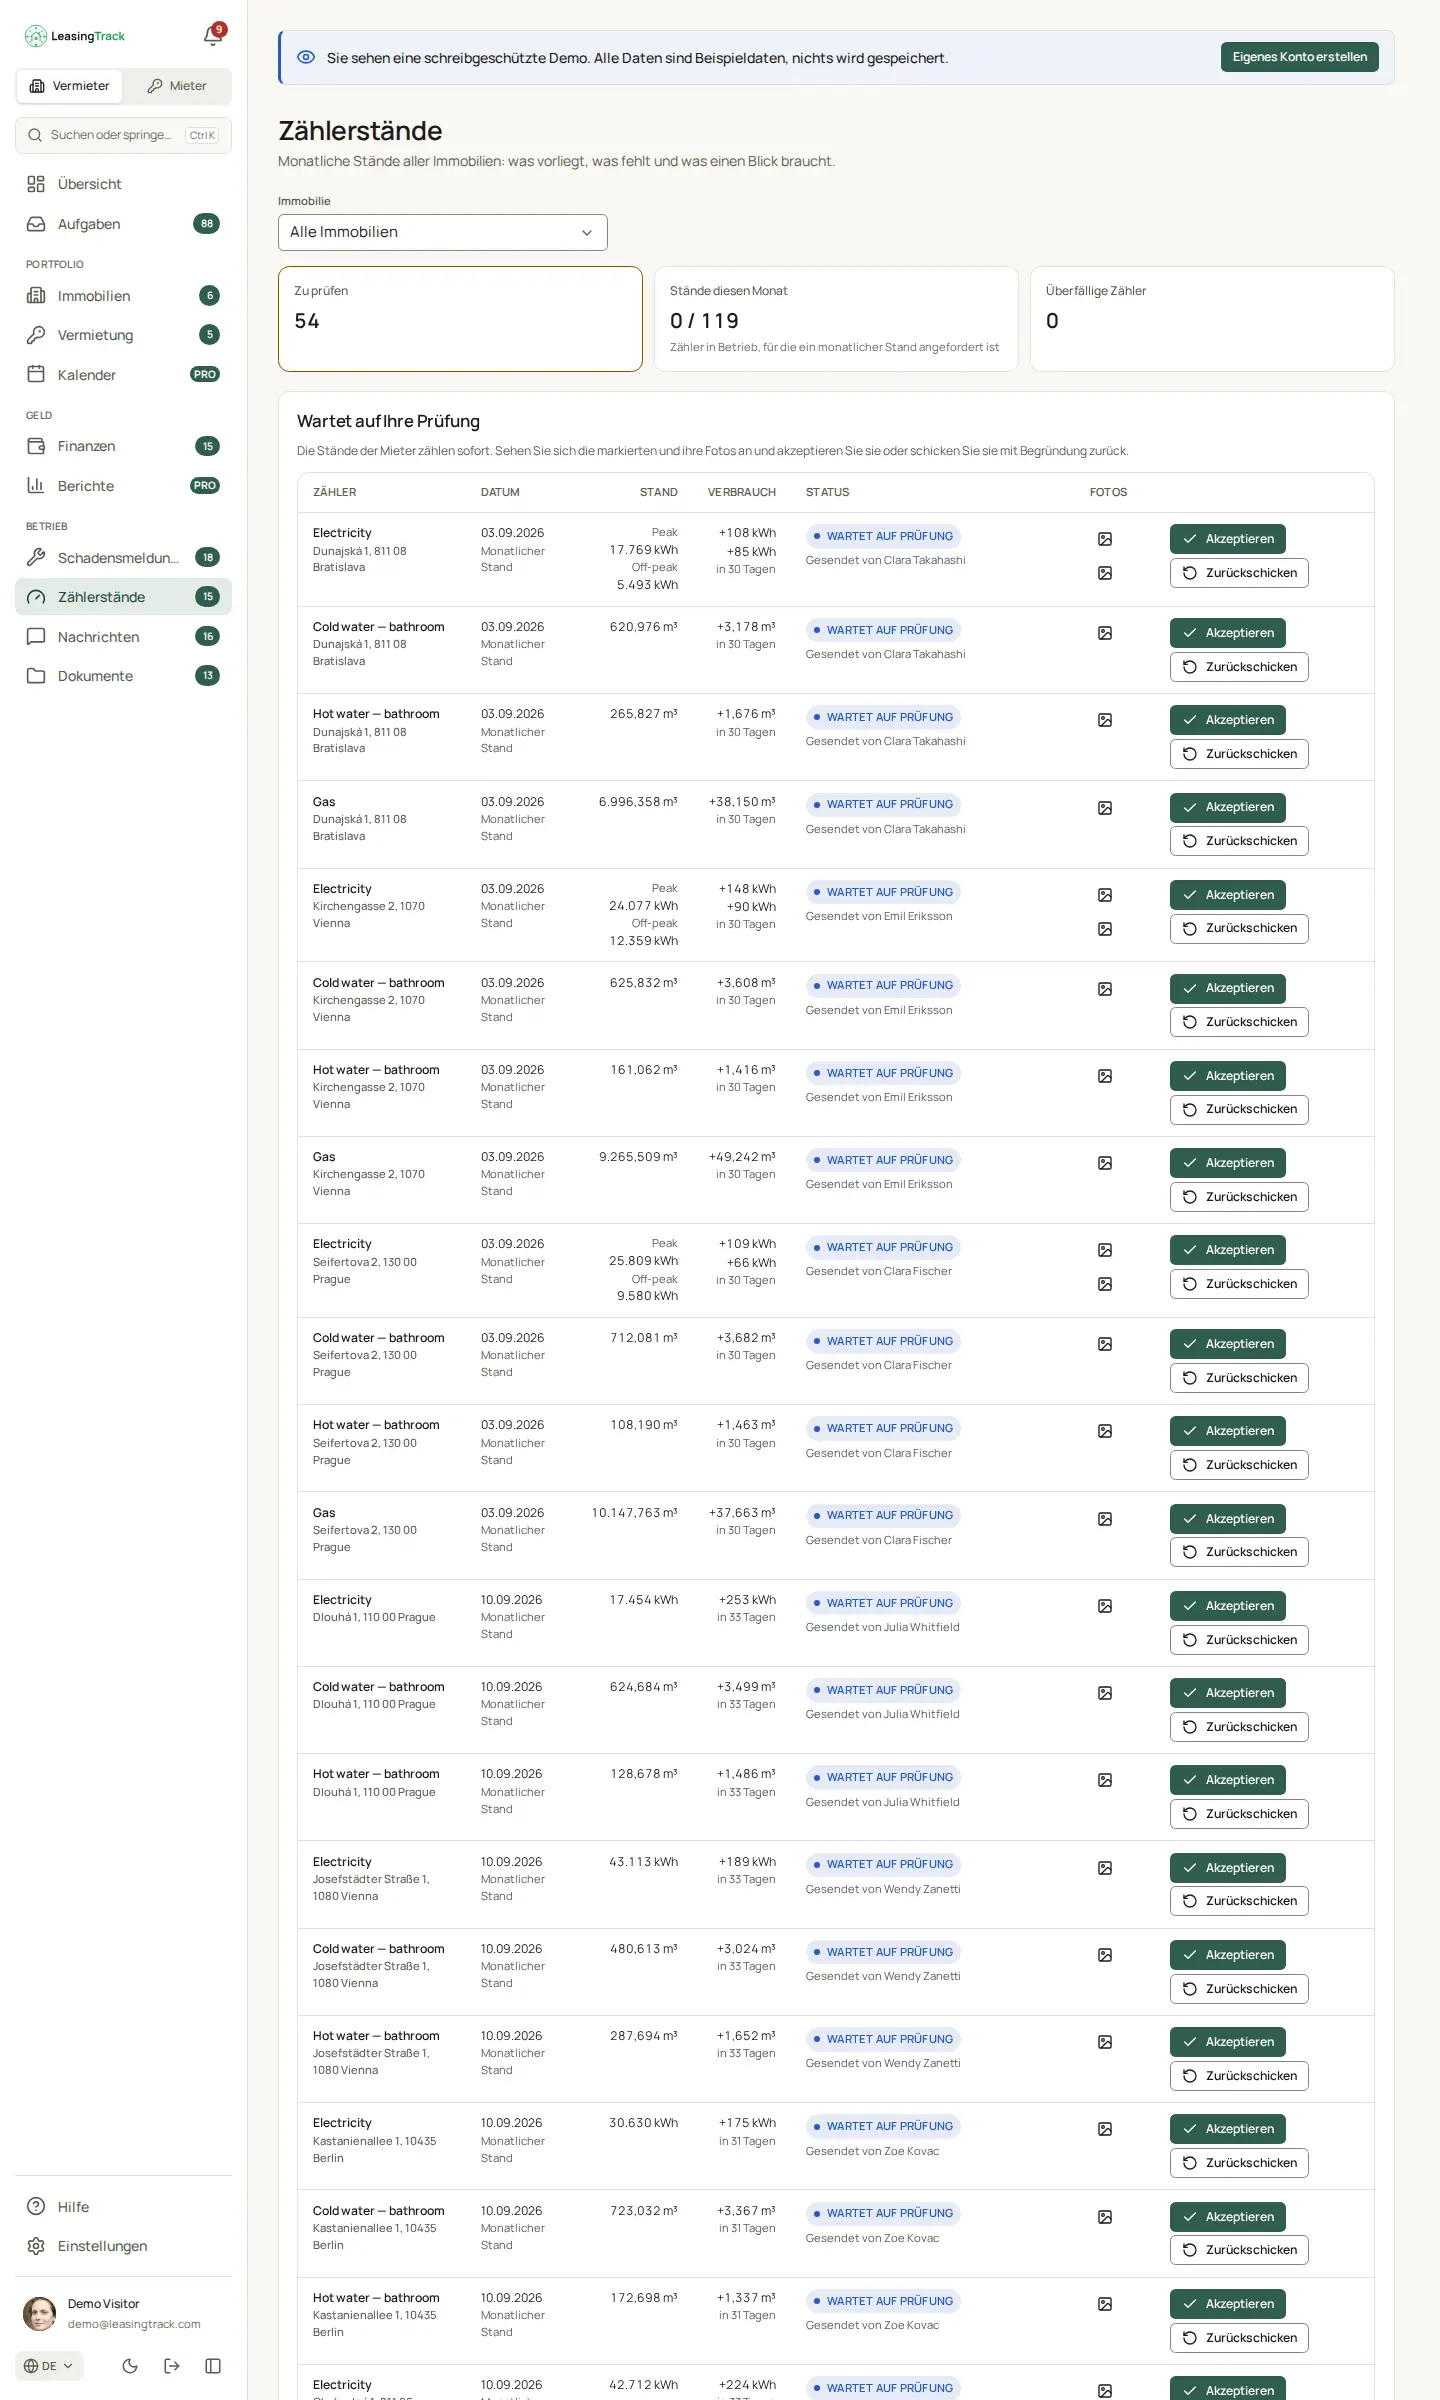Go to Übersicht

123,184
